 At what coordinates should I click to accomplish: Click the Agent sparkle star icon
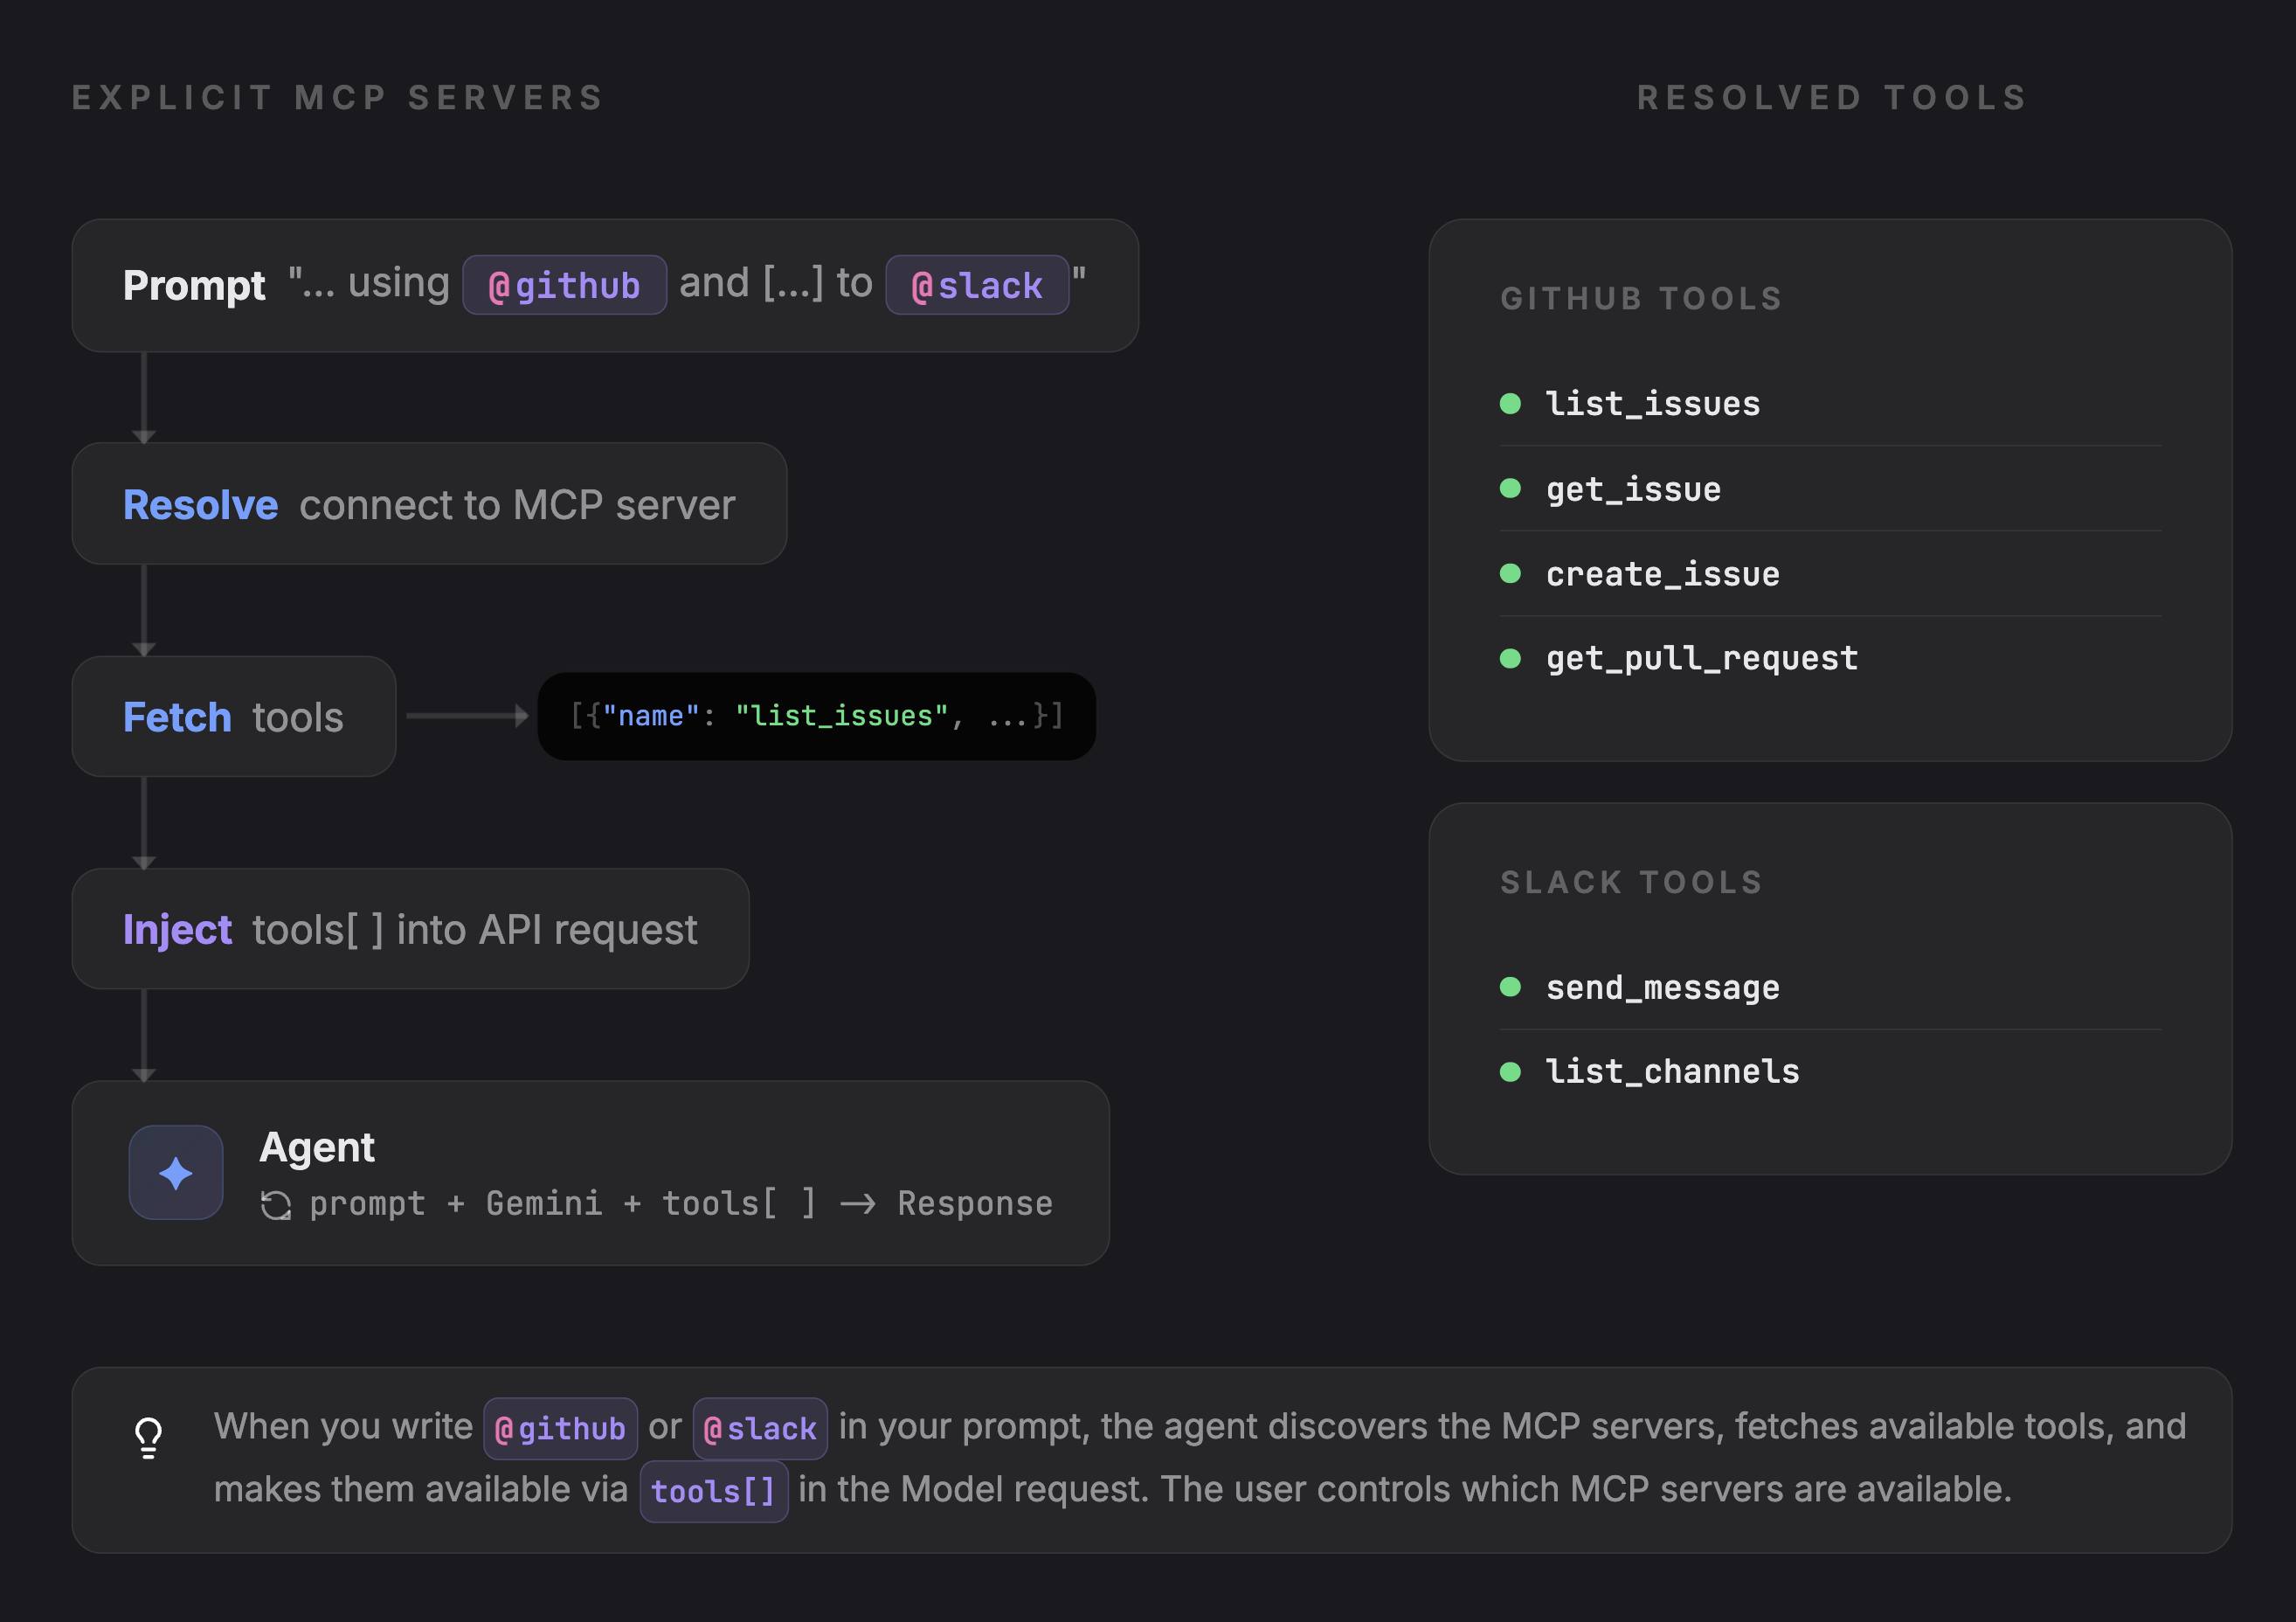coord(176,1172)
